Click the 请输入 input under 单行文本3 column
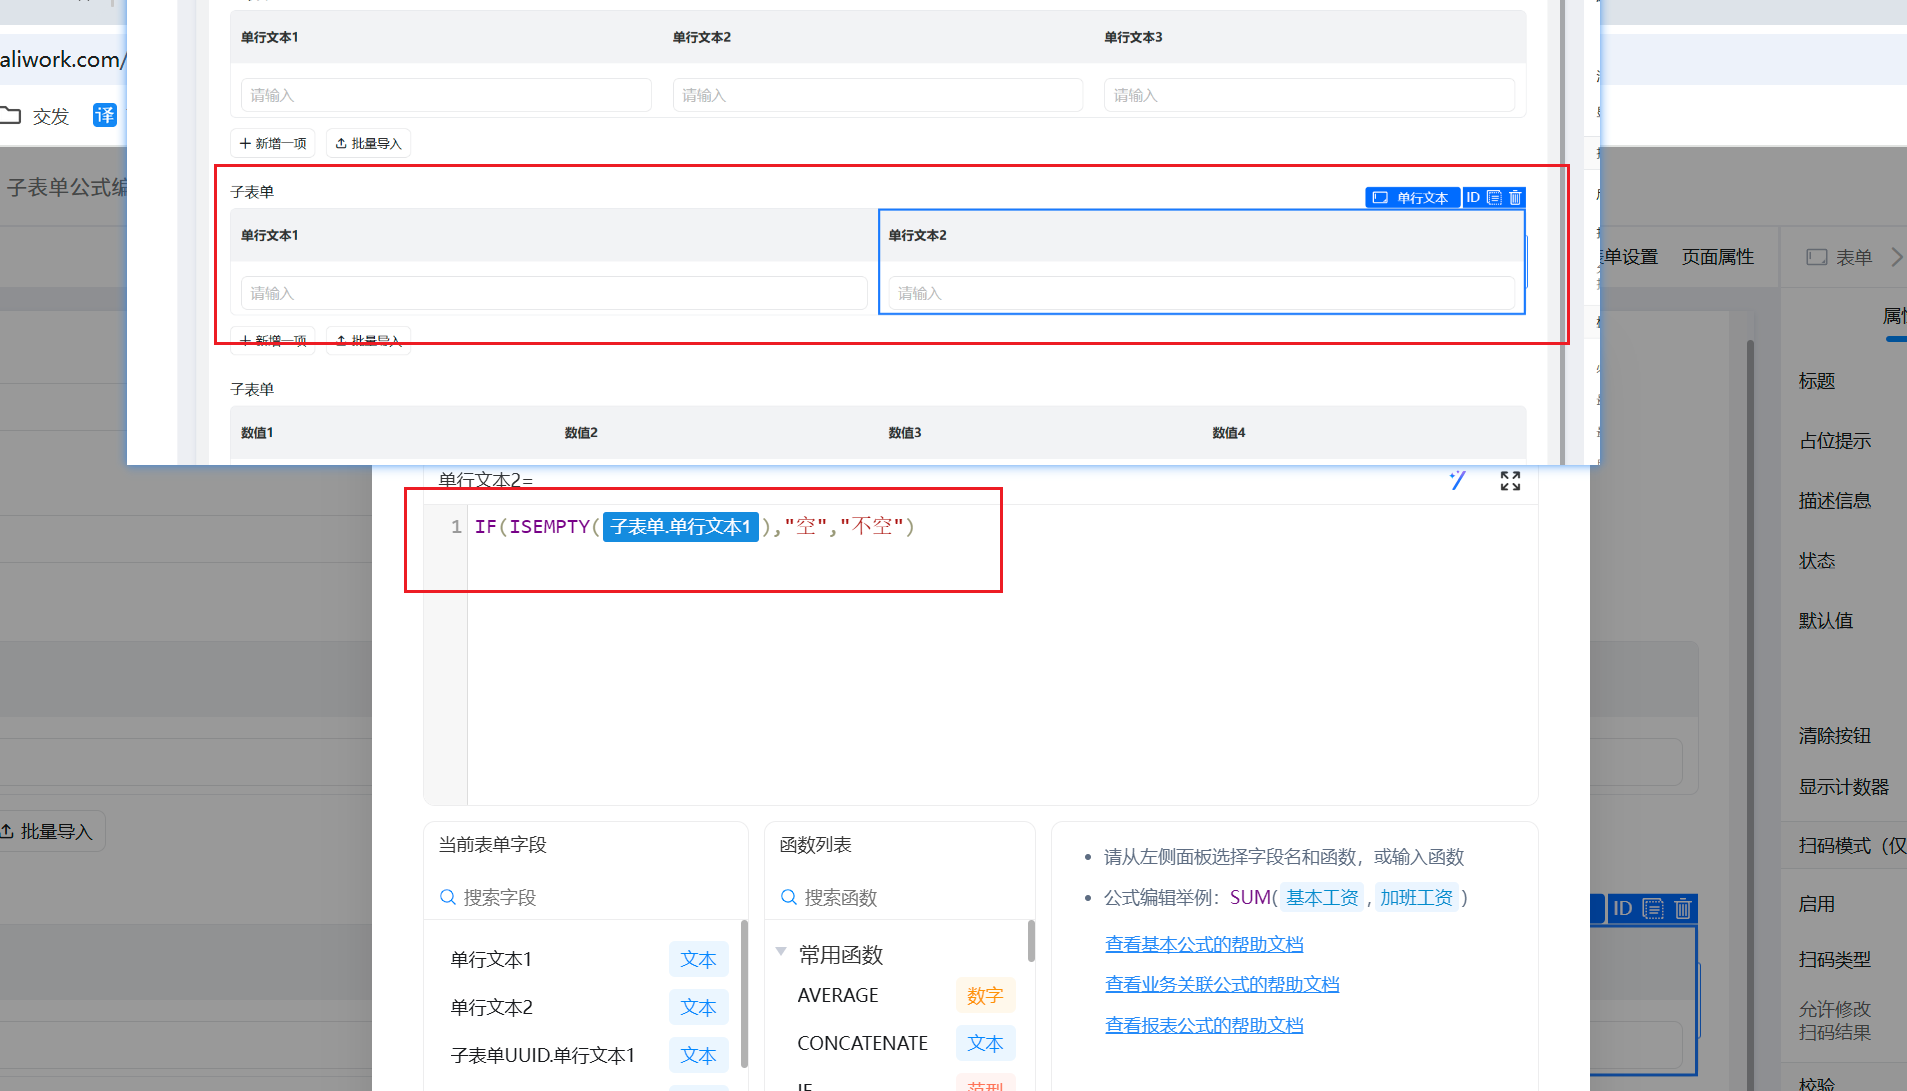Screen dimensions: 1907x1091 (x=1309, y=95)
